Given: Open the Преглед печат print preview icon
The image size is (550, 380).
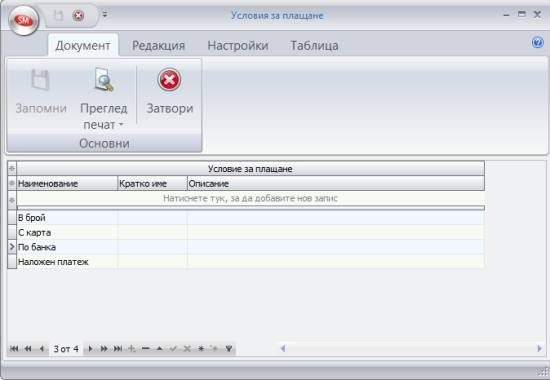Looking at the screenshot, I should [x=104, y=80].
